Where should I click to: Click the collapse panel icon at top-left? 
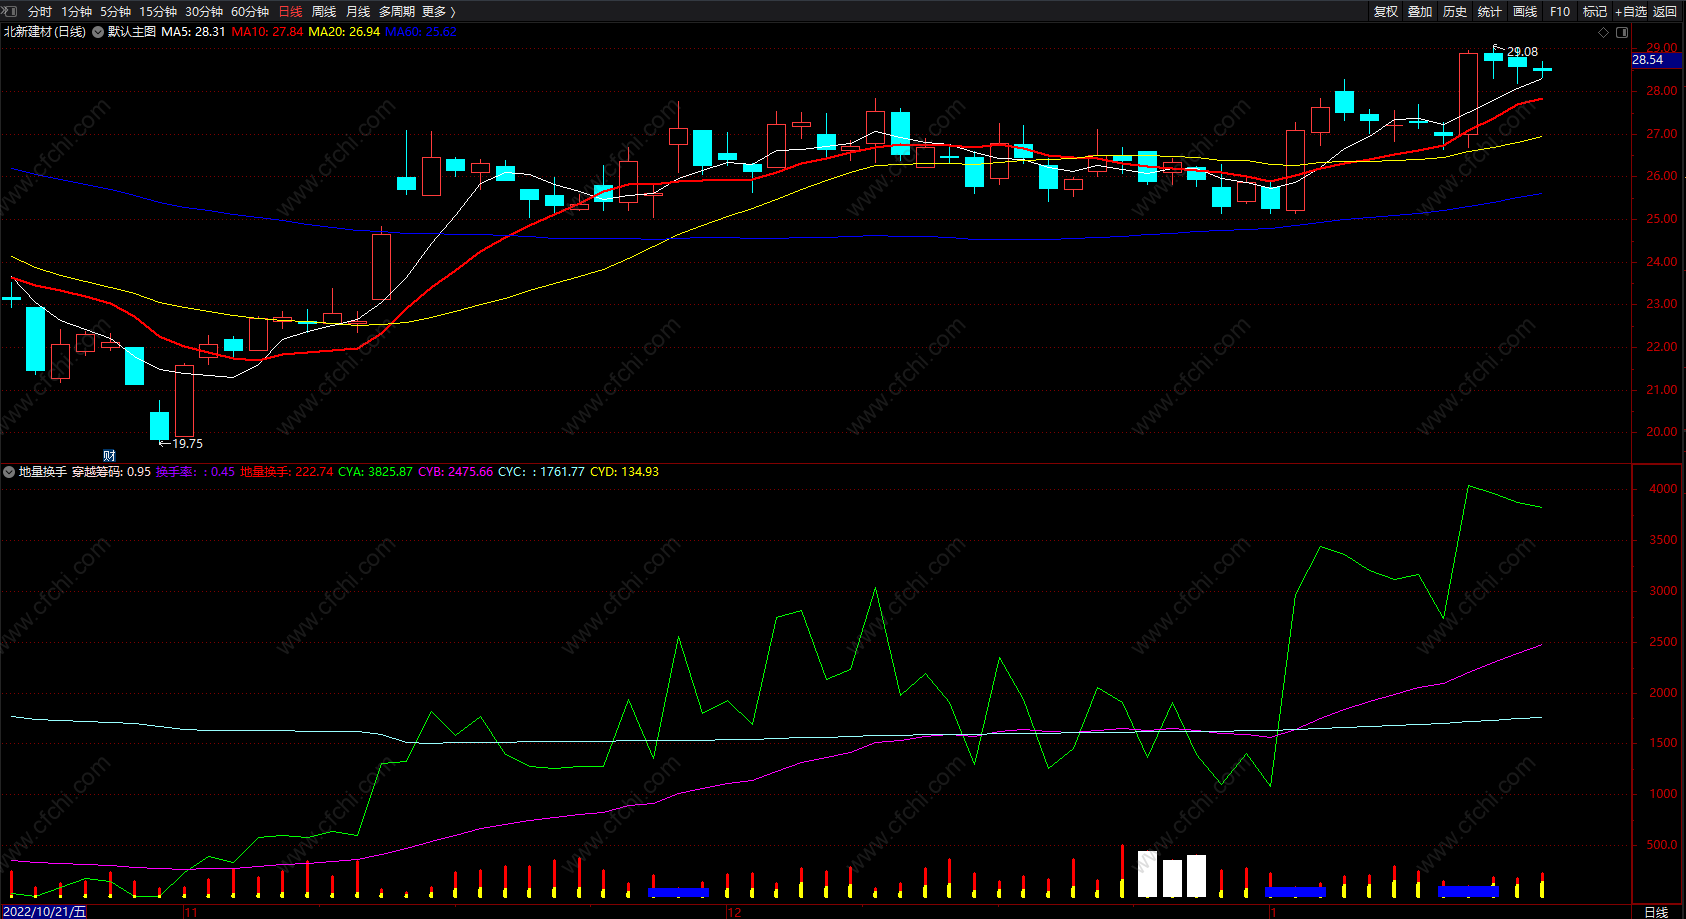[x=10, y=11]
